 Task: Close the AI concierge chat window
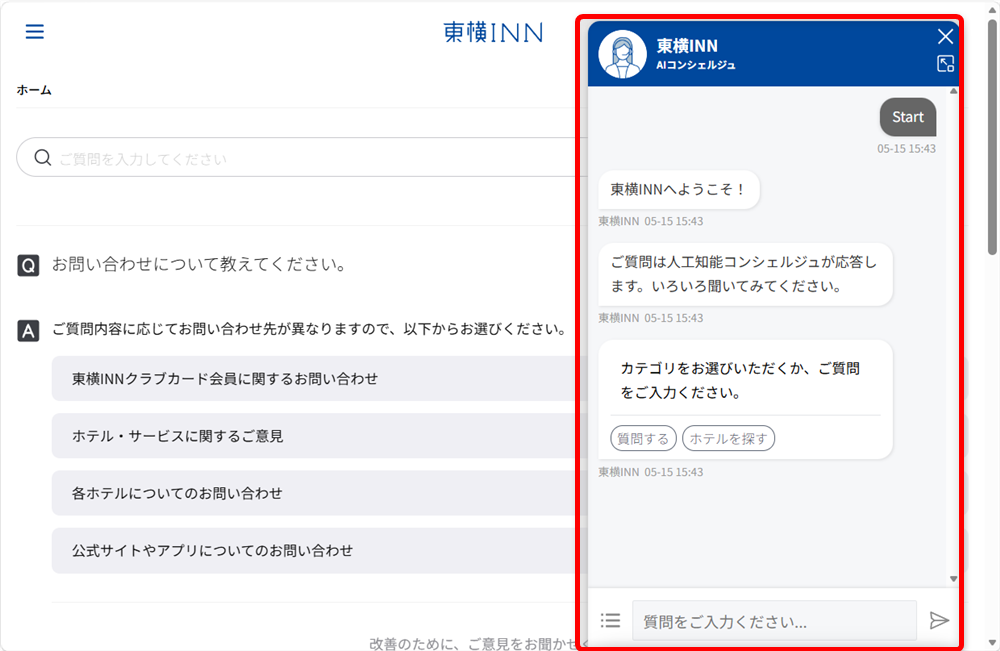coord(945,36)
